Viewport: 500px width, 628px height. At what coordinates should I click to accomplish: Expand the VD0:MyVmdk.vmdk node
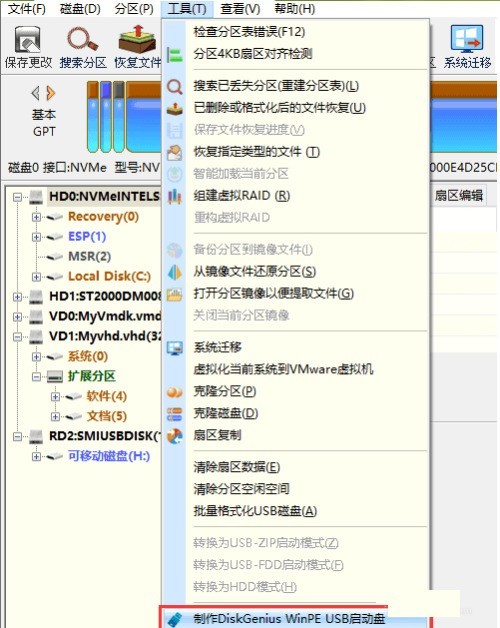pos(17,317)
